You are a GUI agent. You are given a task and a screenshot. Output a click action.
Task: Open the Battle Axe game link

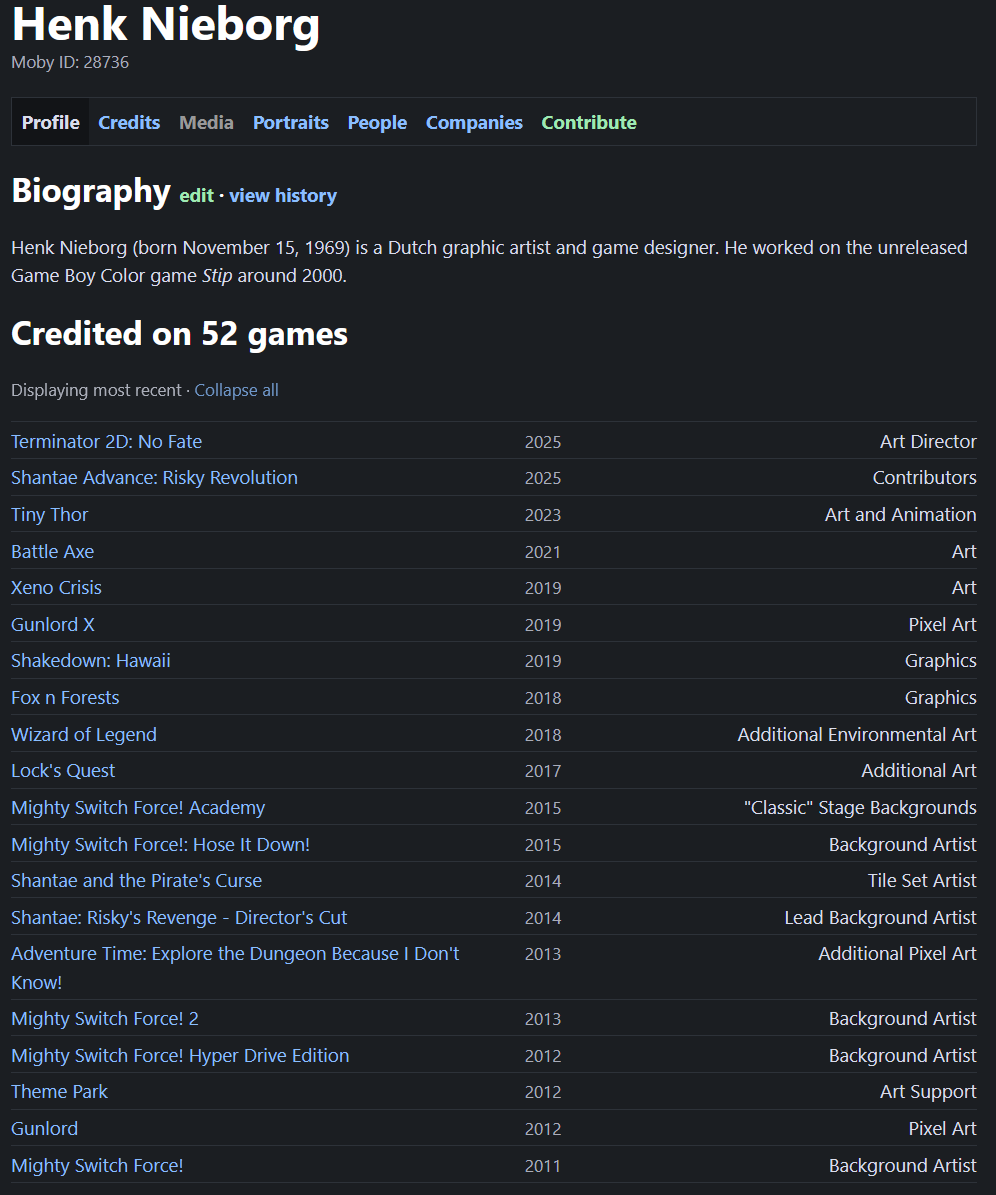coord(53,551)
